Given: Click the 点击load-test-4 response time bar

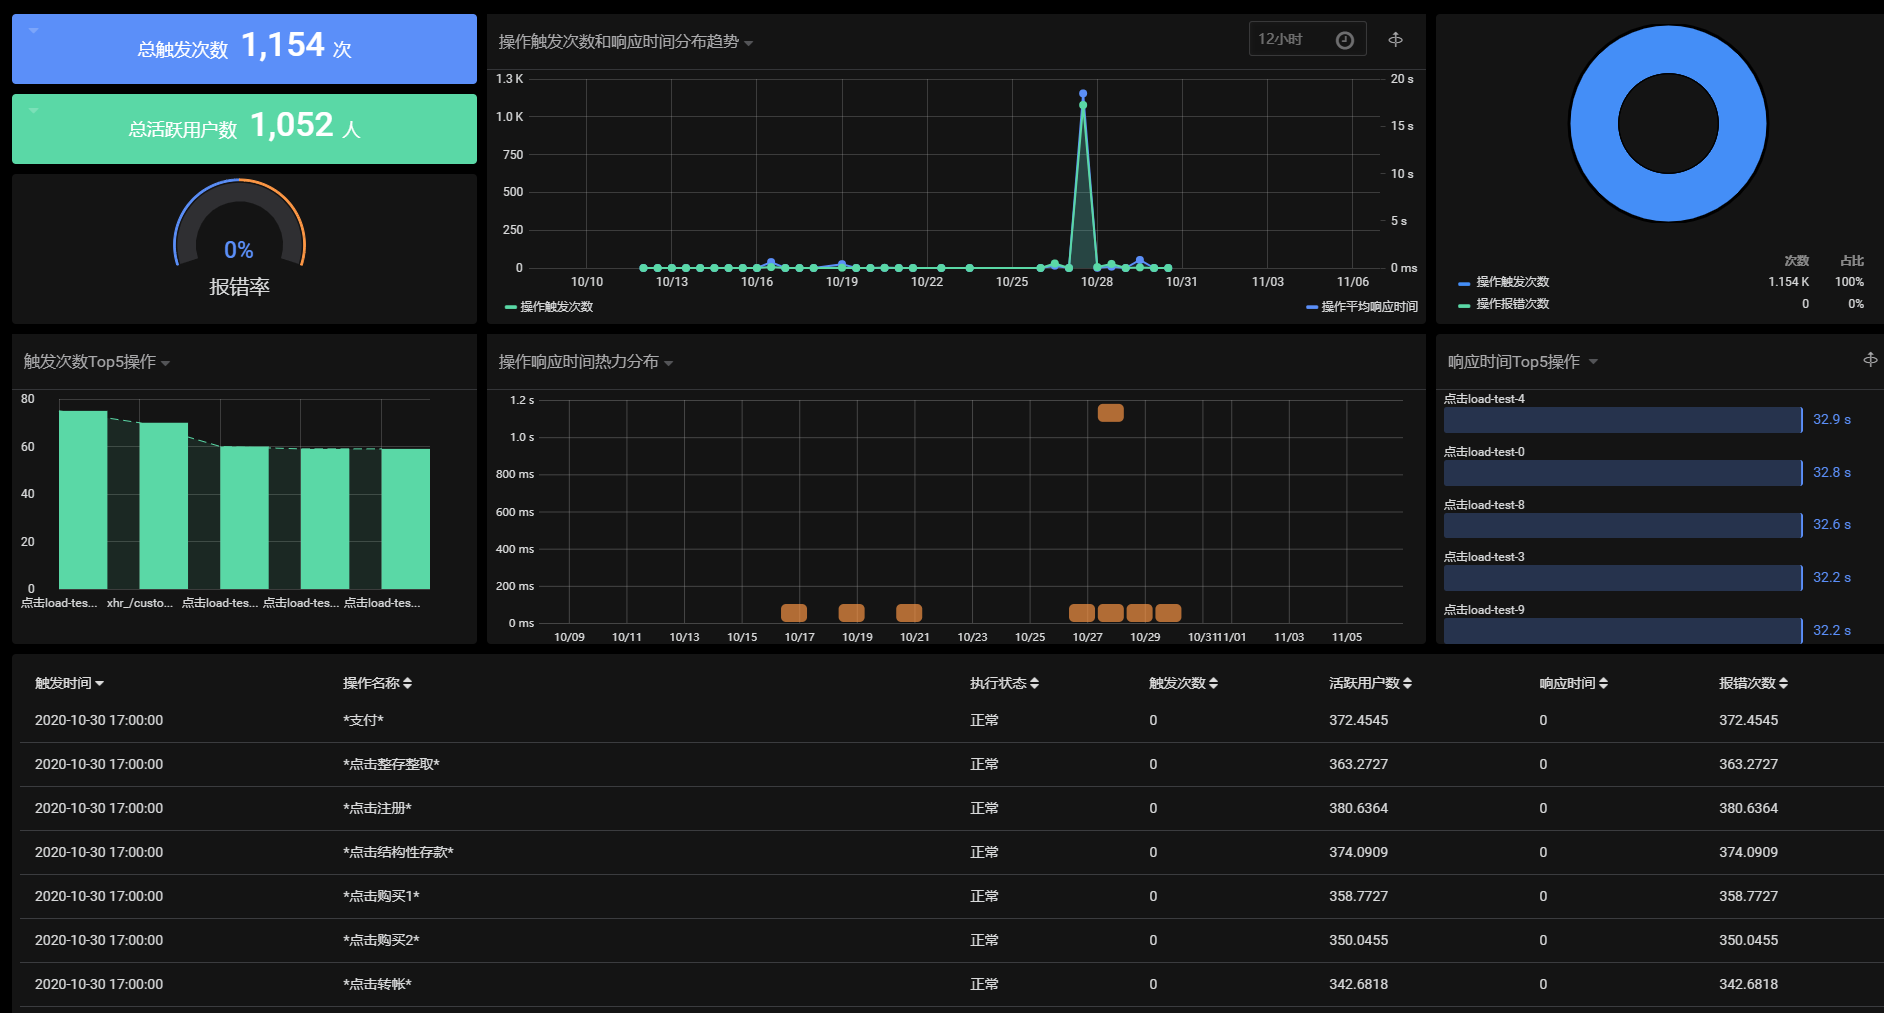Looking at the screenshot, I should coord(1622,420).
